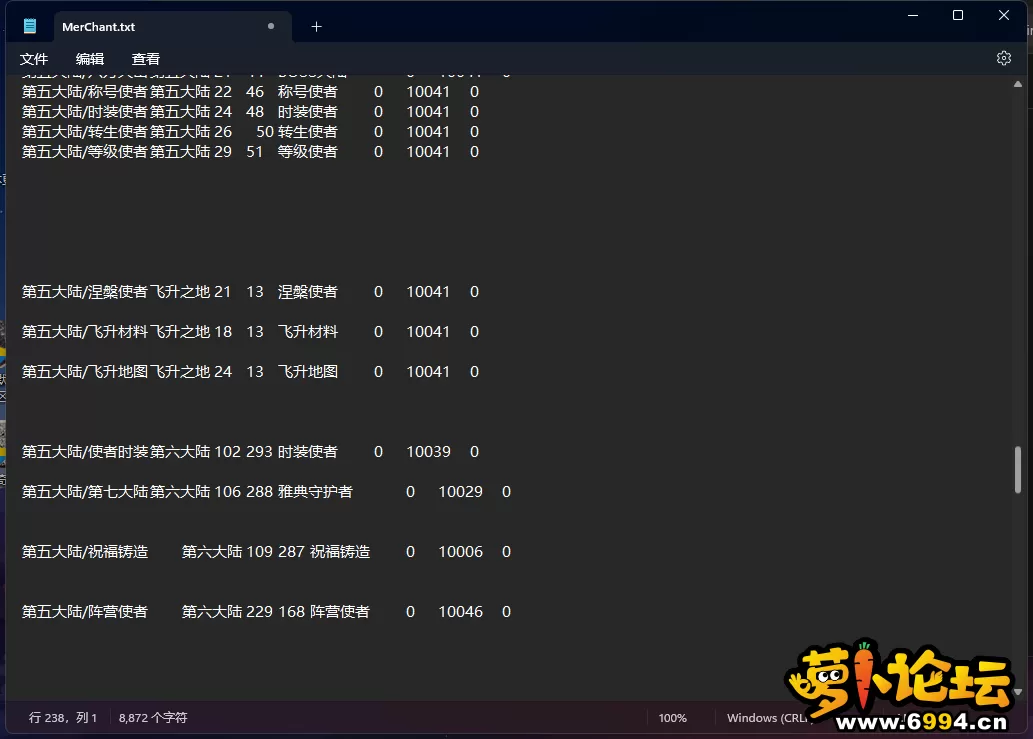Click the value 10046 in 阵营使者 row
Image resolution: width=1033 pixels, height=739 pixels.
[461, 612]
